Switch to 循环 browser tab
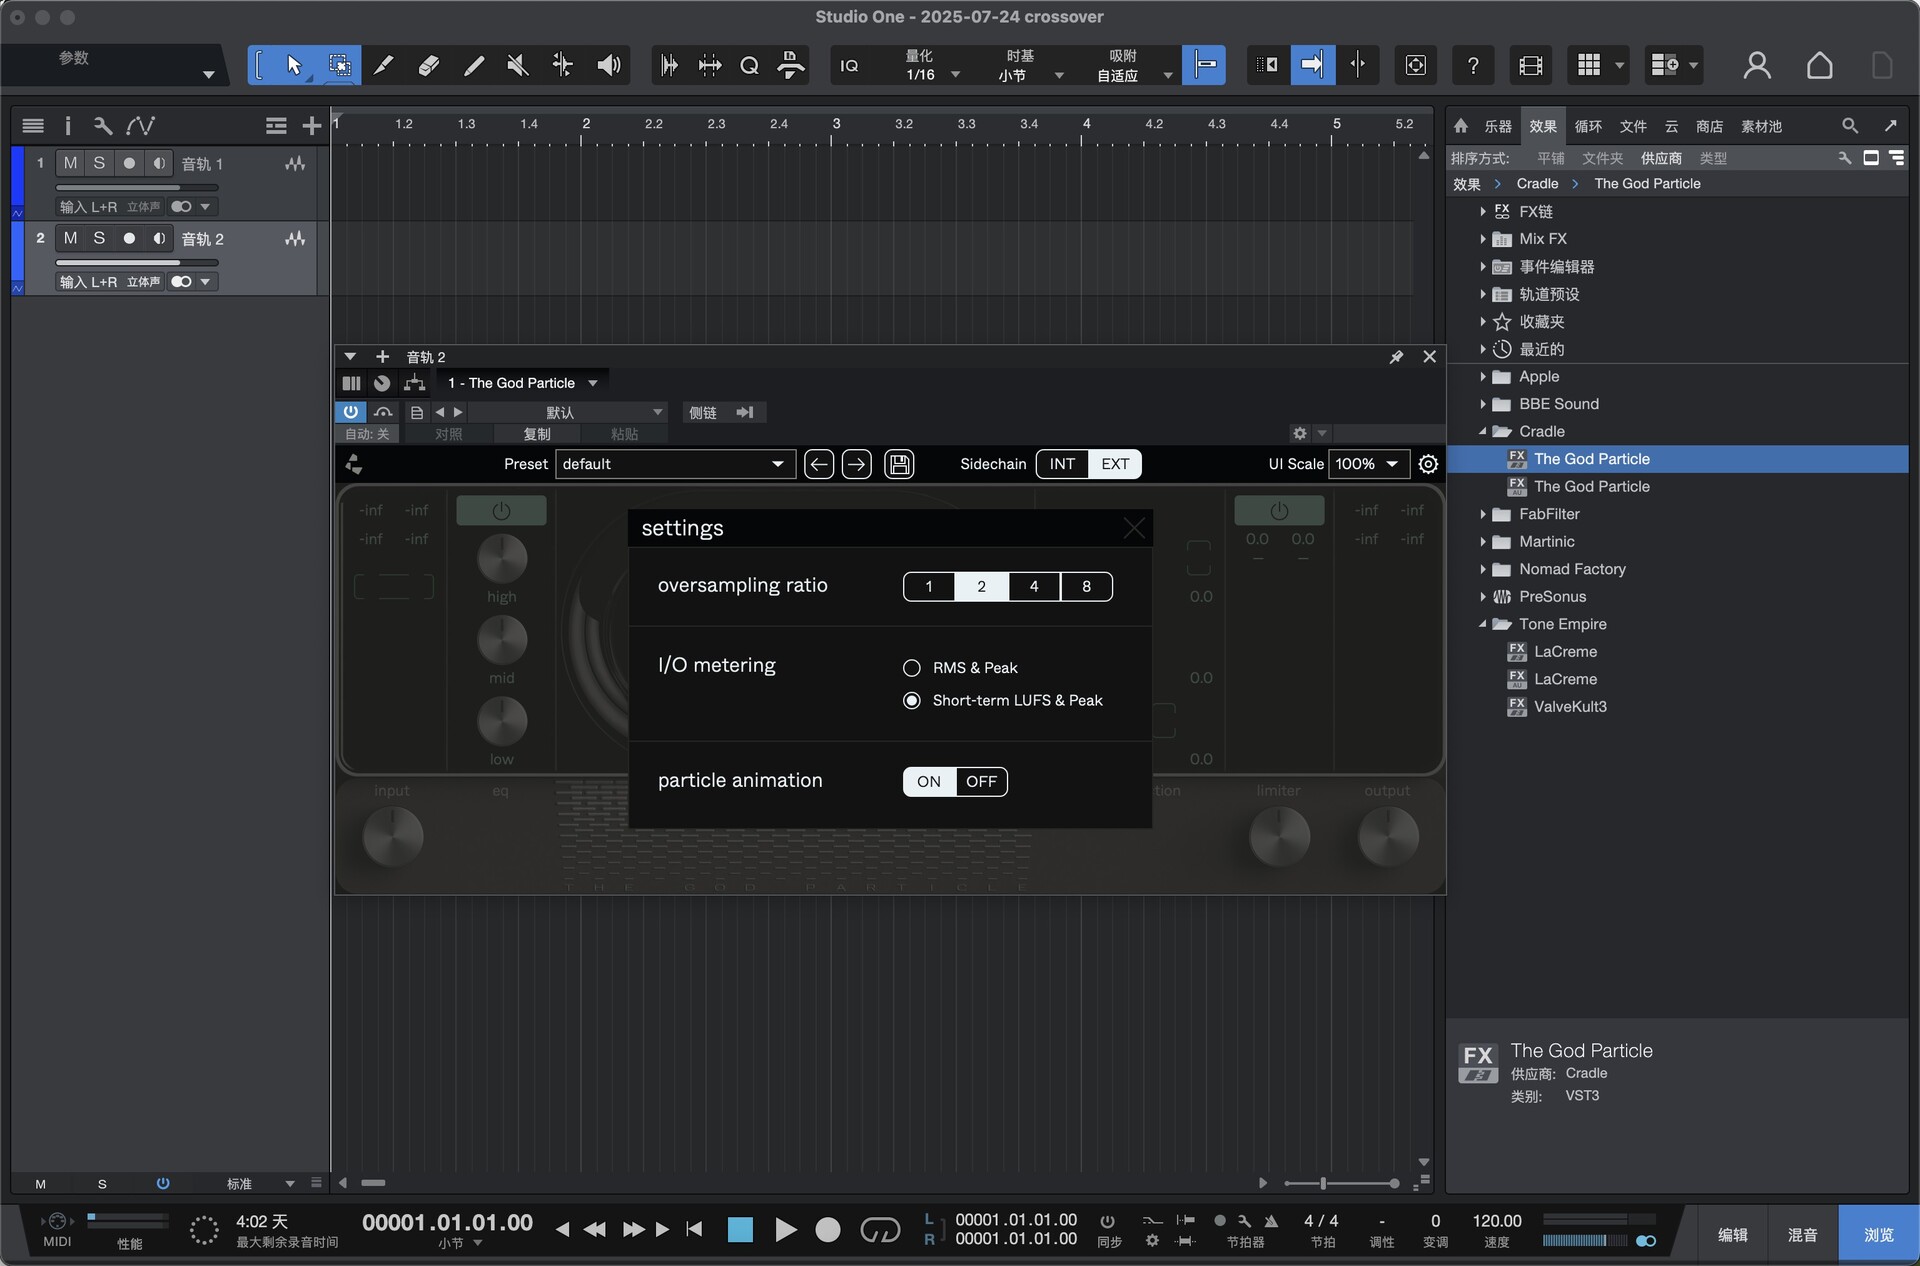The height and width of the screenshot is (1266, 1920). 1588,126
